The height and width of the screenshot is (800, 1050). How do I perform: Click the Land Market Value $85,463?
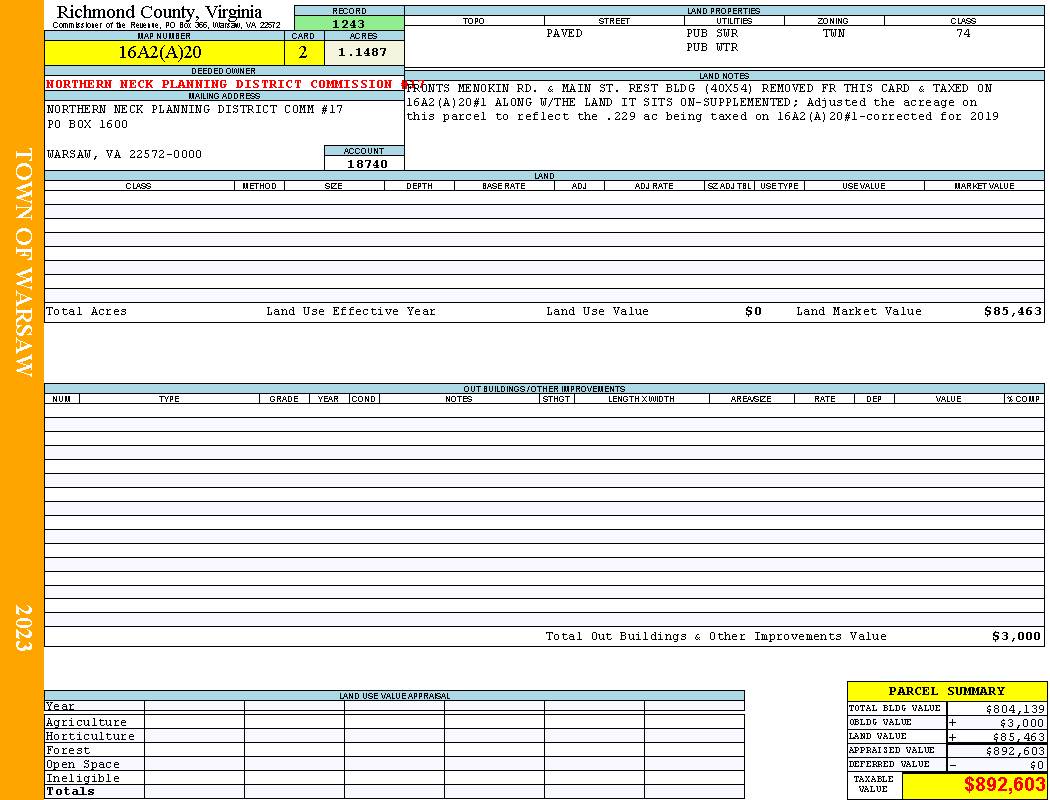click(1012, 311)
